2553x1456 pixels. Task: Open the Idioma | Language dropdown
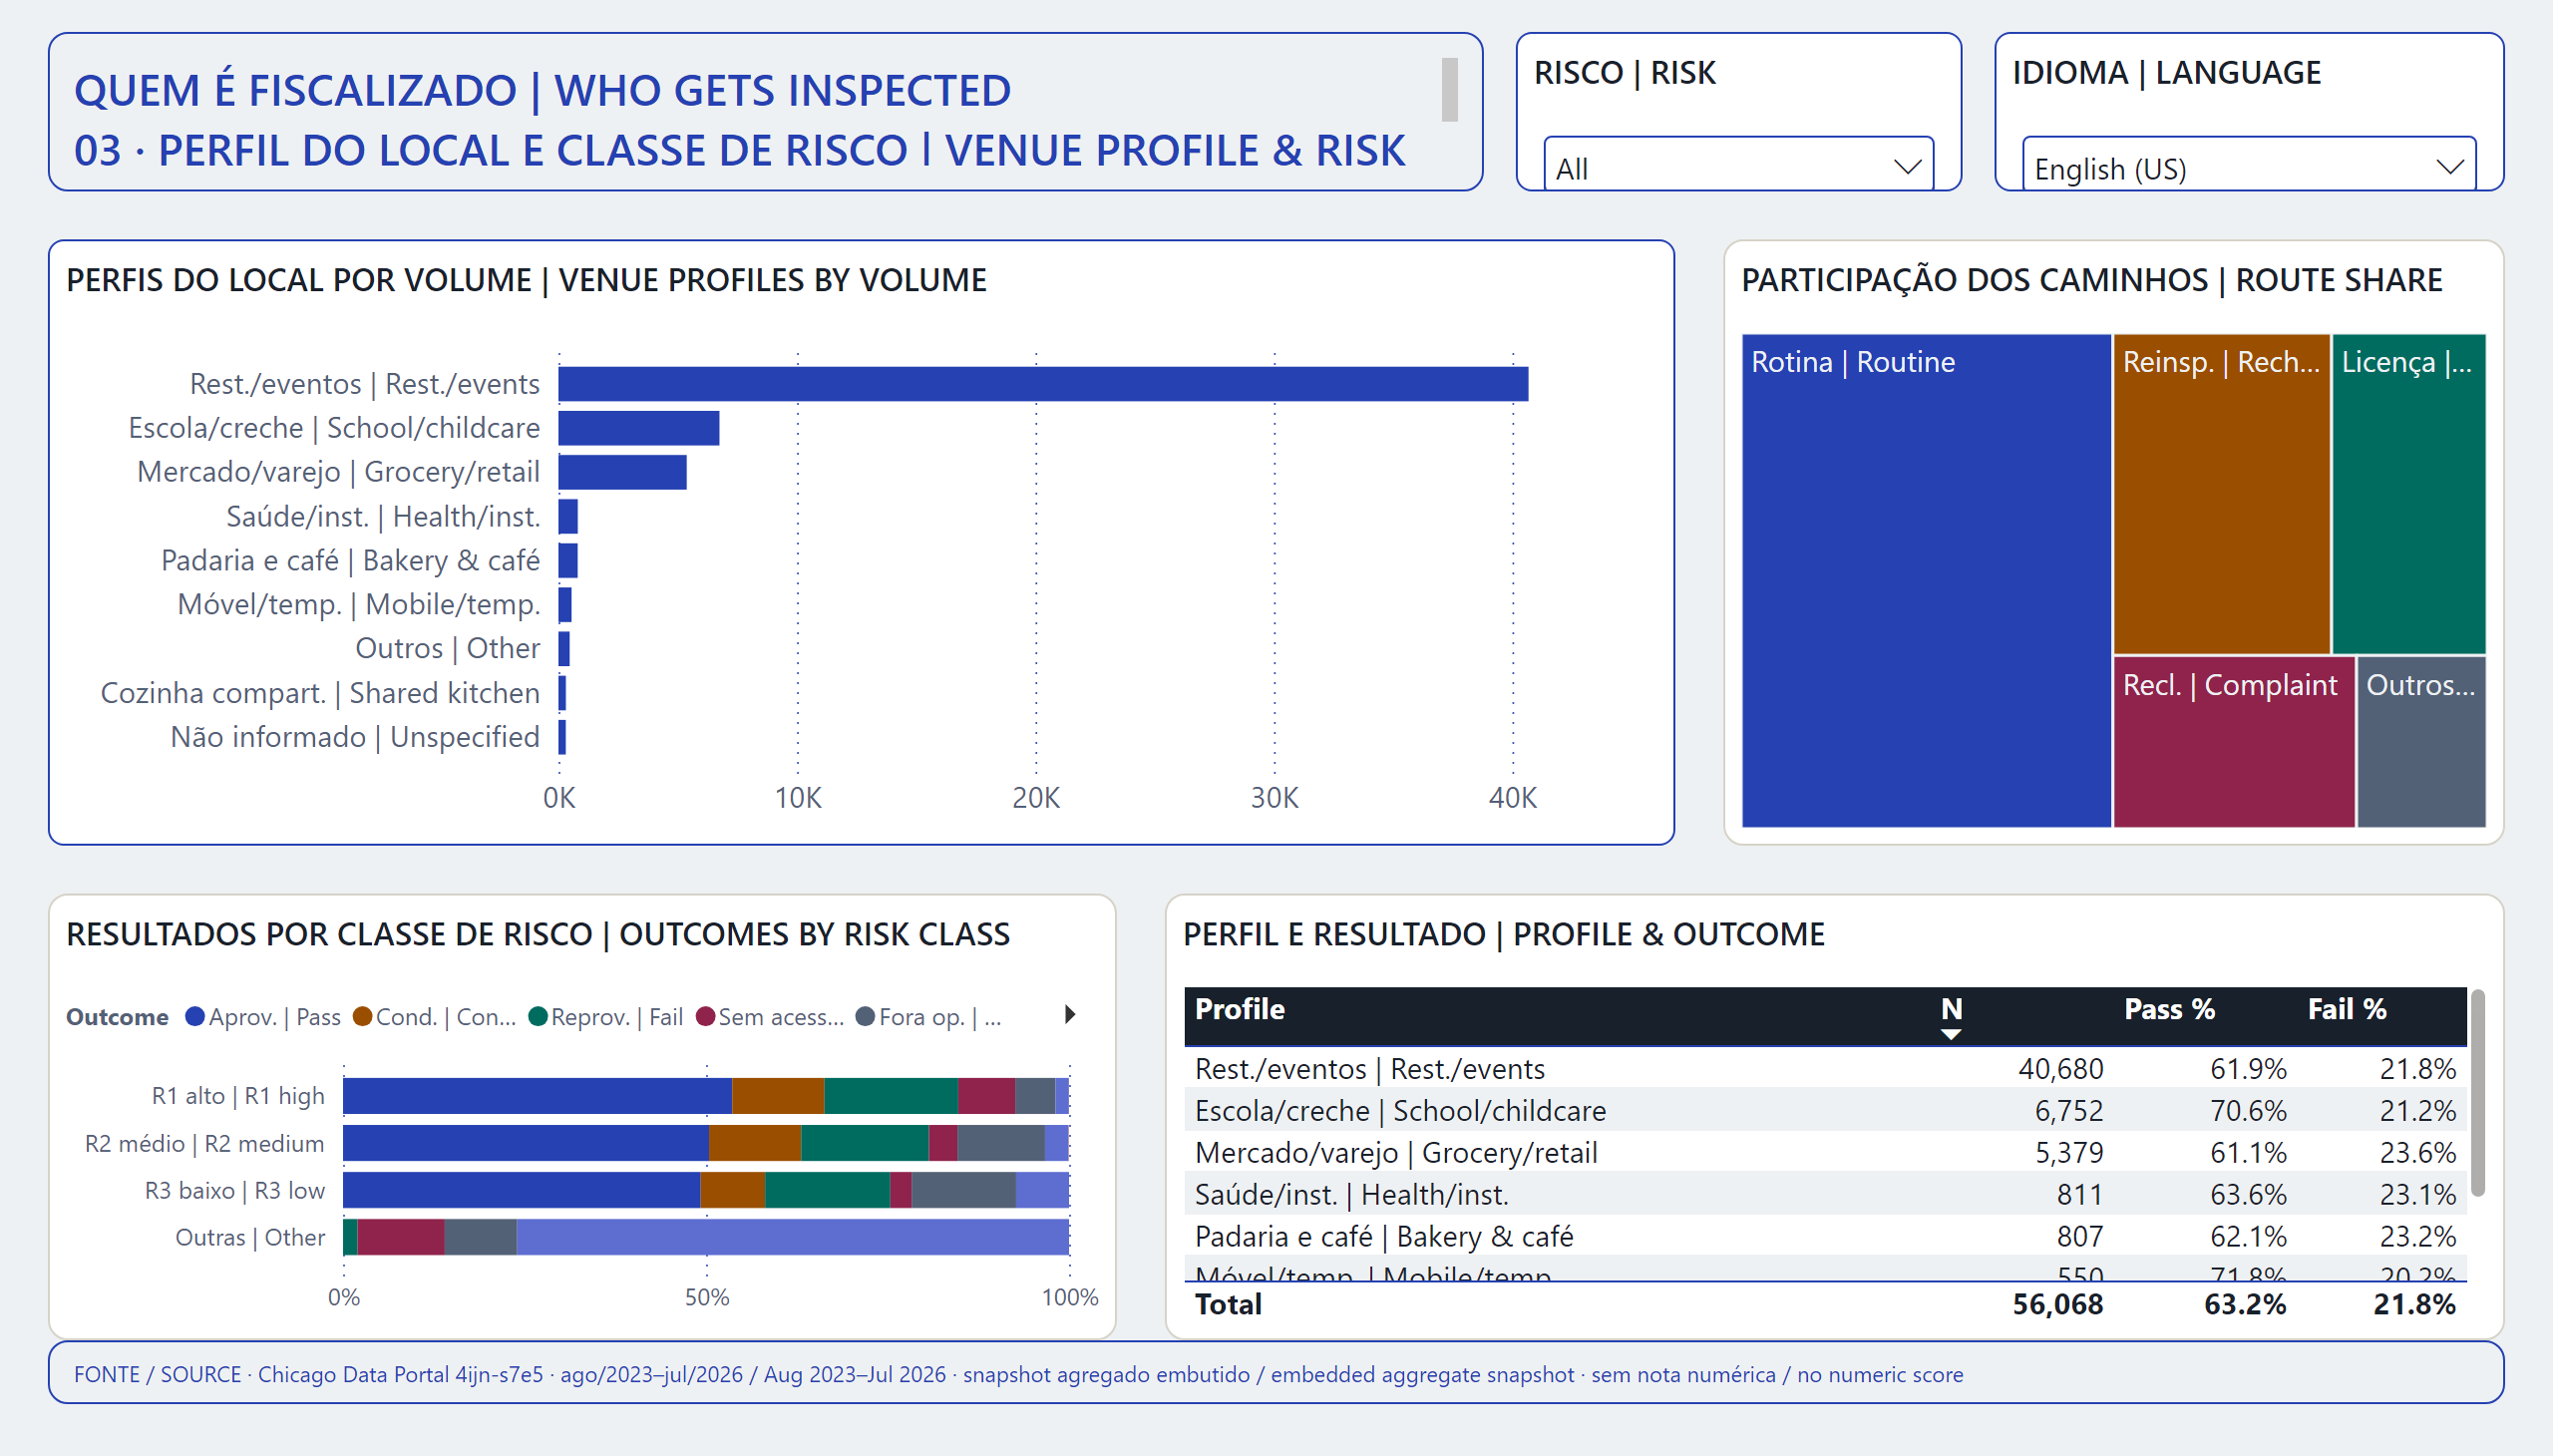[2248, 166]
